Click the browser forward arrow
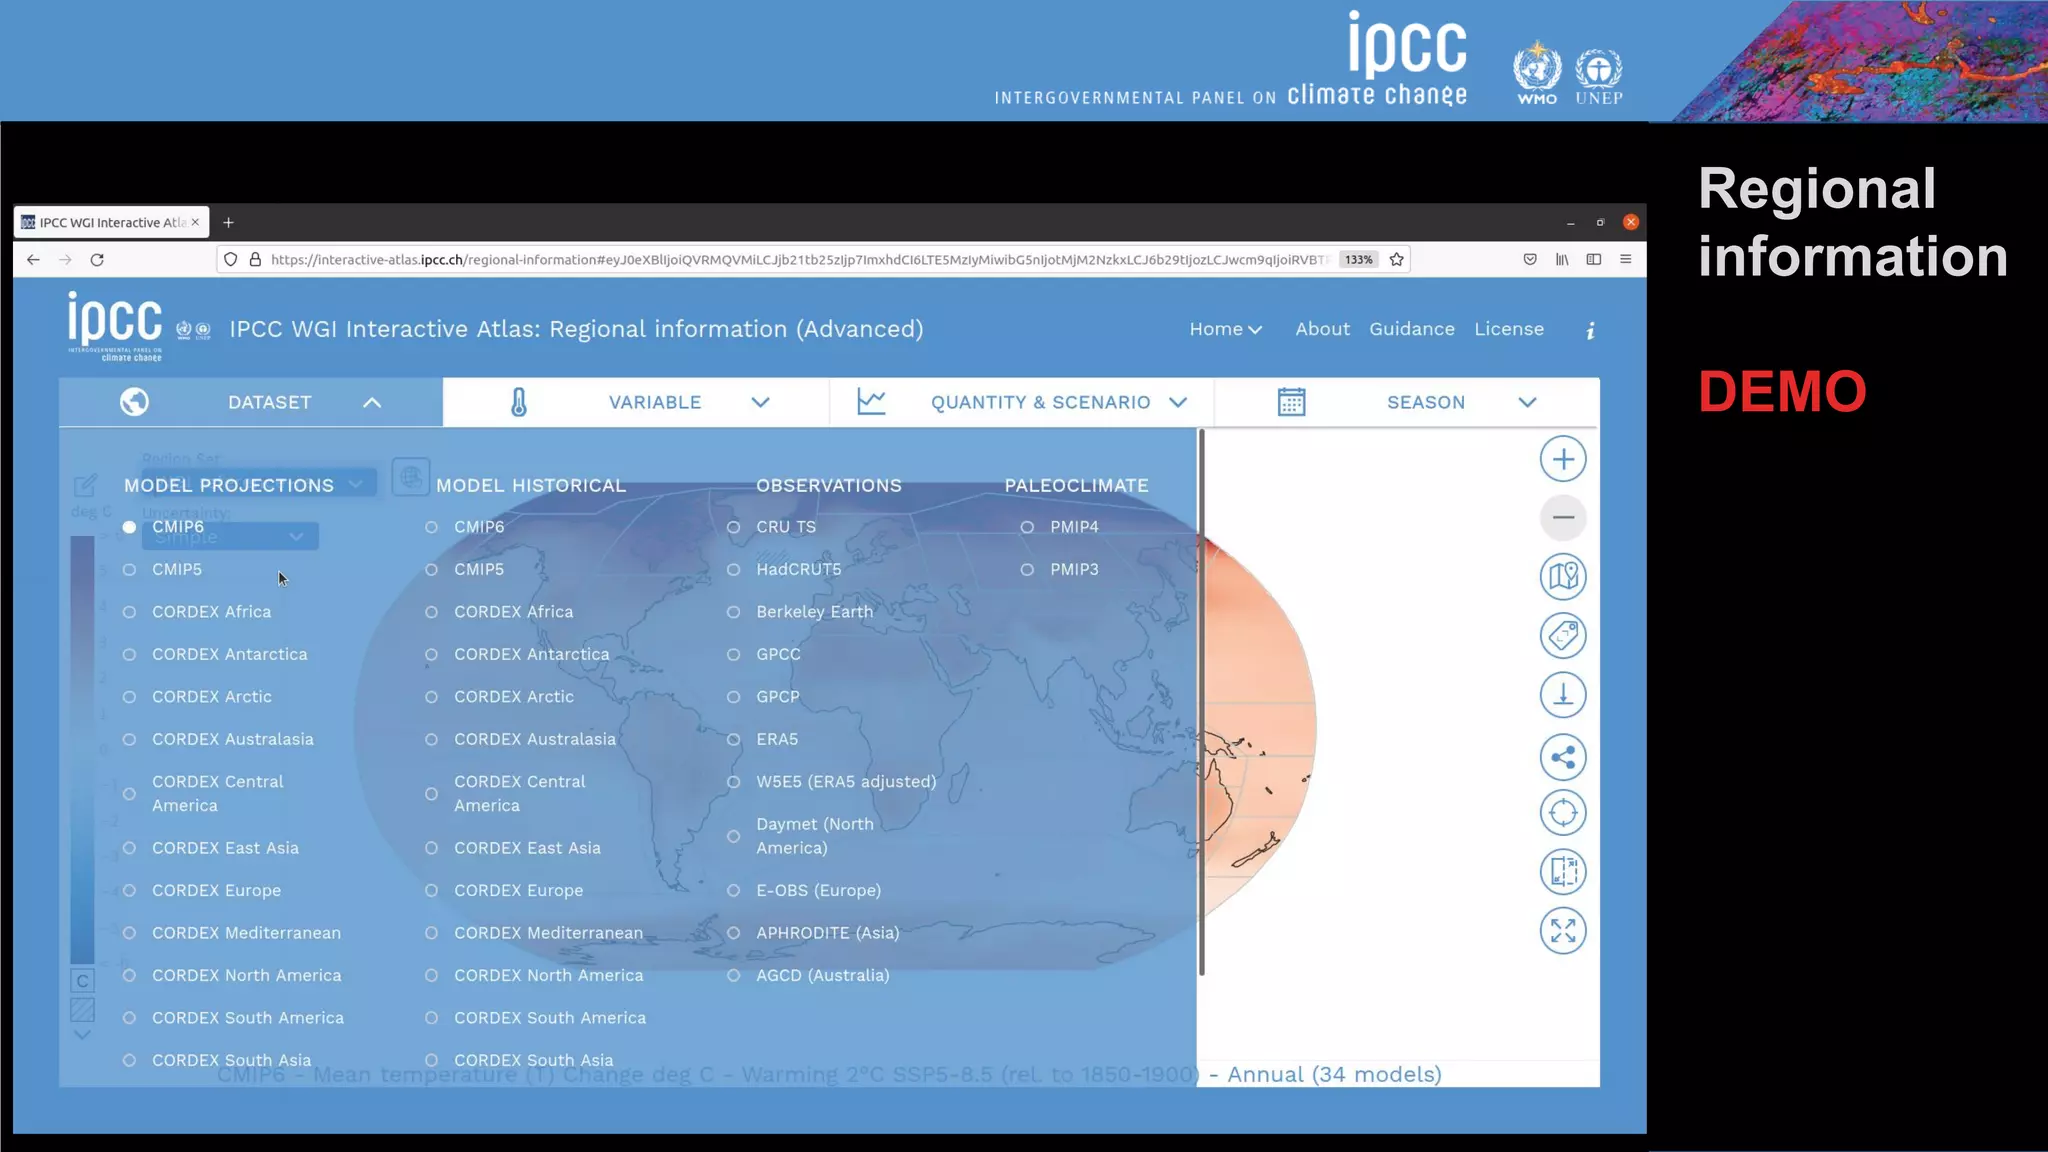The image size is (2048, 1152). click(65, 260)
